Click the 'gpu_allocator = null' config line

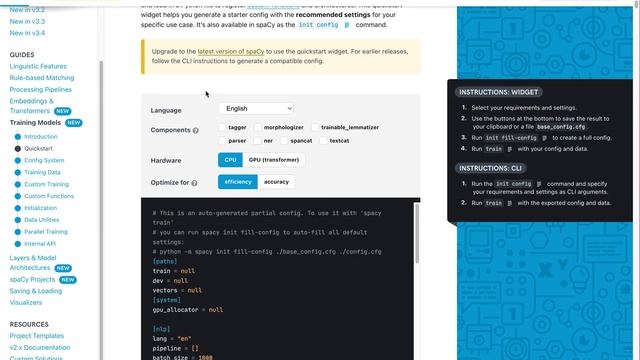pos(188,310)
